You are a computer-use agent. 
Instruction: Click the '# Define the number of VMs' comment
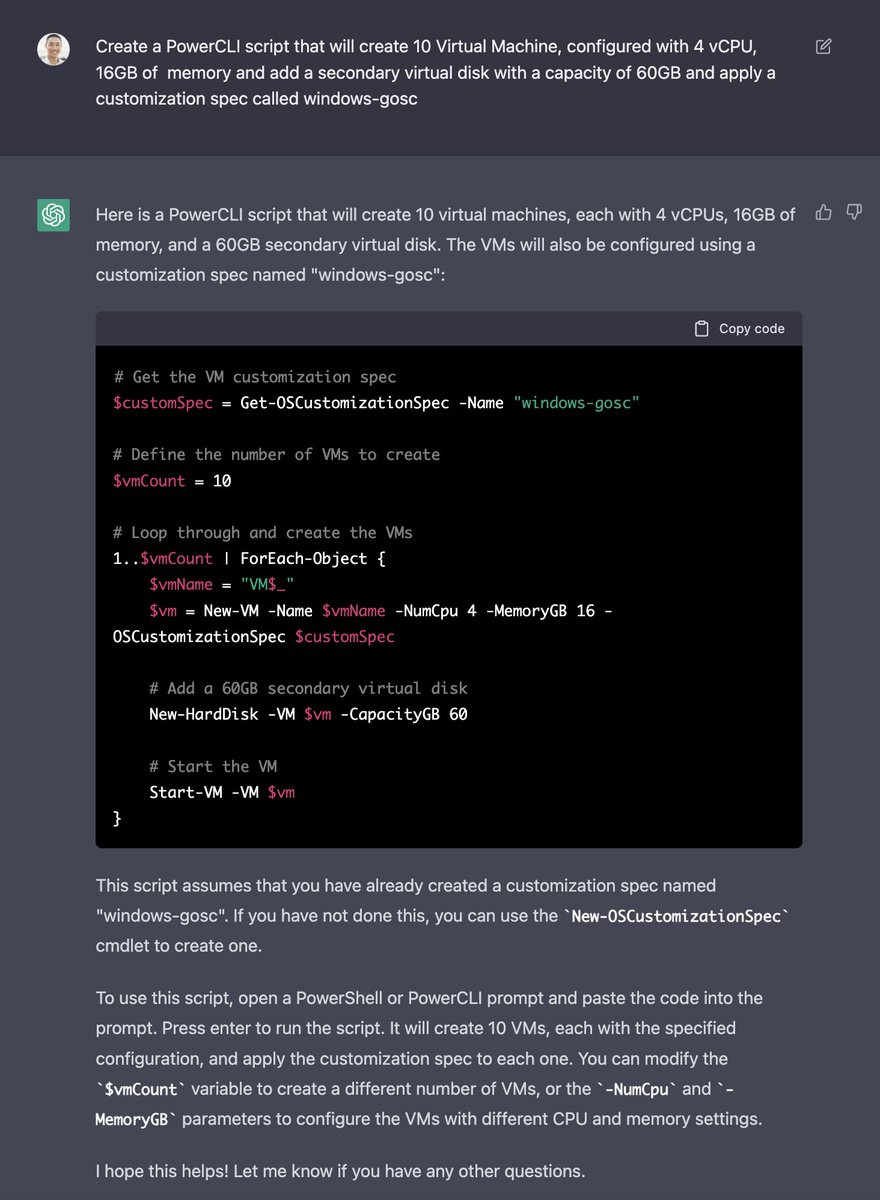coord(277,454)
